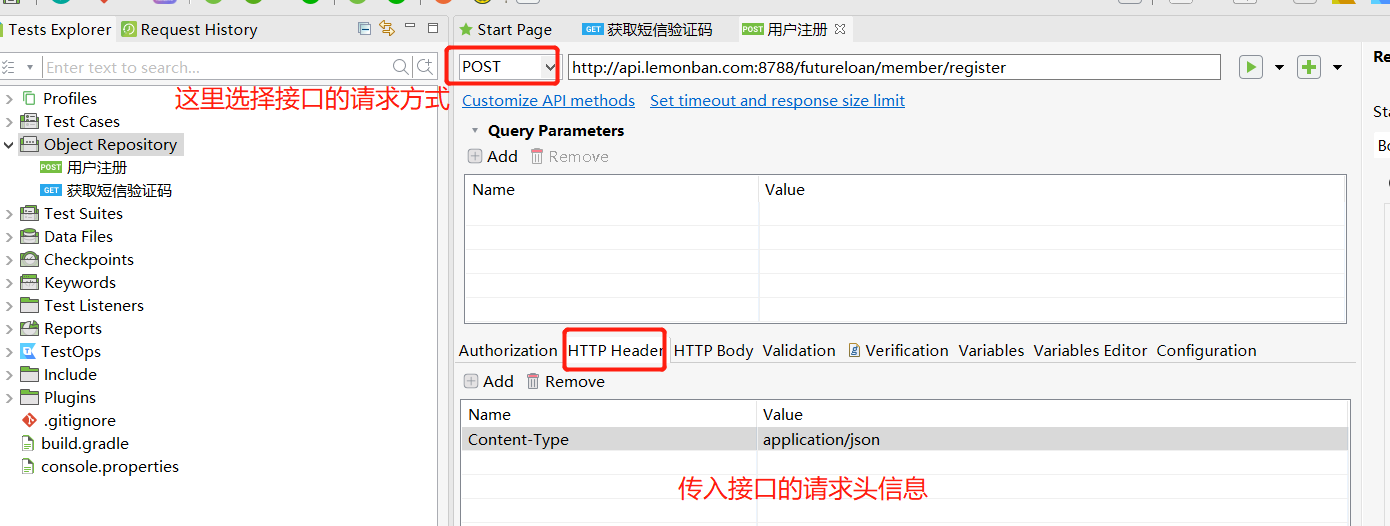Open Set timeout and response size limit link
Screen dimensions: 1390x526
tap(777, 101)
